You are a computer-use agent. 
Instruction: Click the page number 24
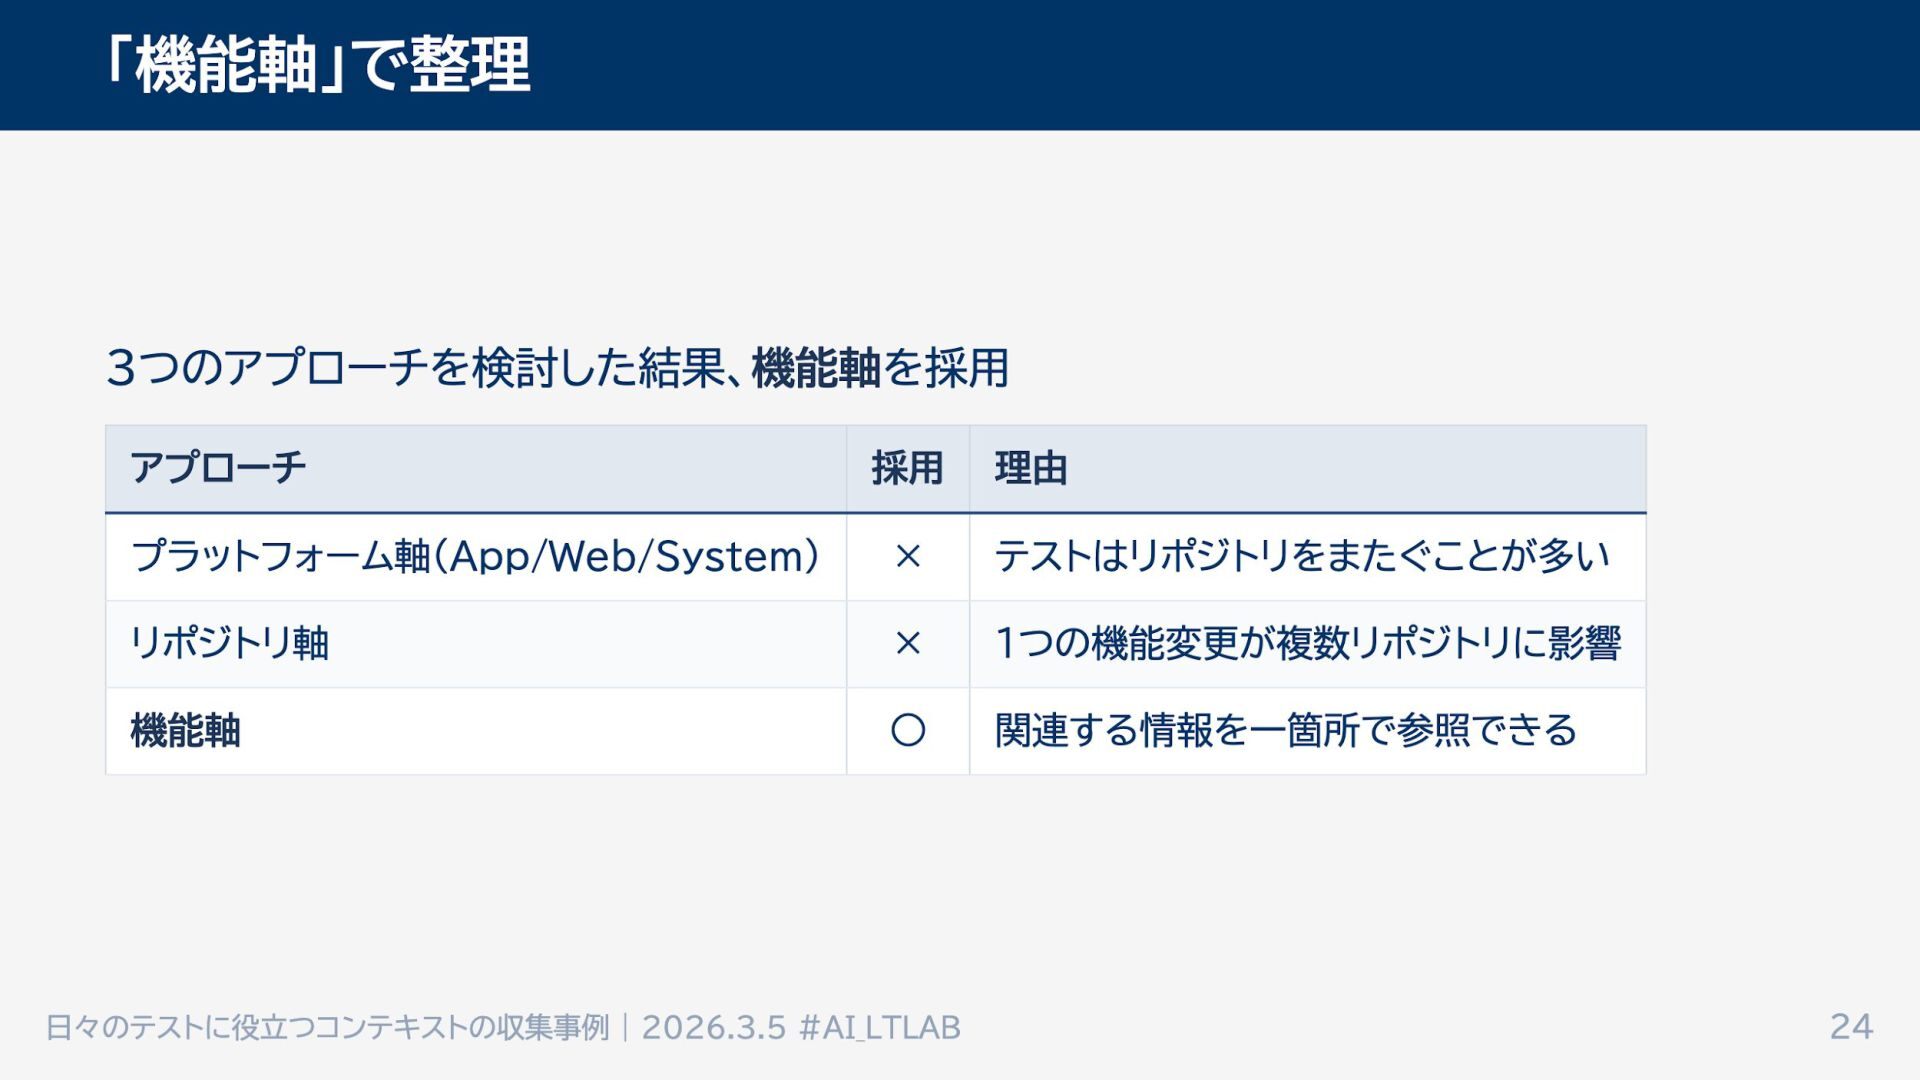1851,1027
